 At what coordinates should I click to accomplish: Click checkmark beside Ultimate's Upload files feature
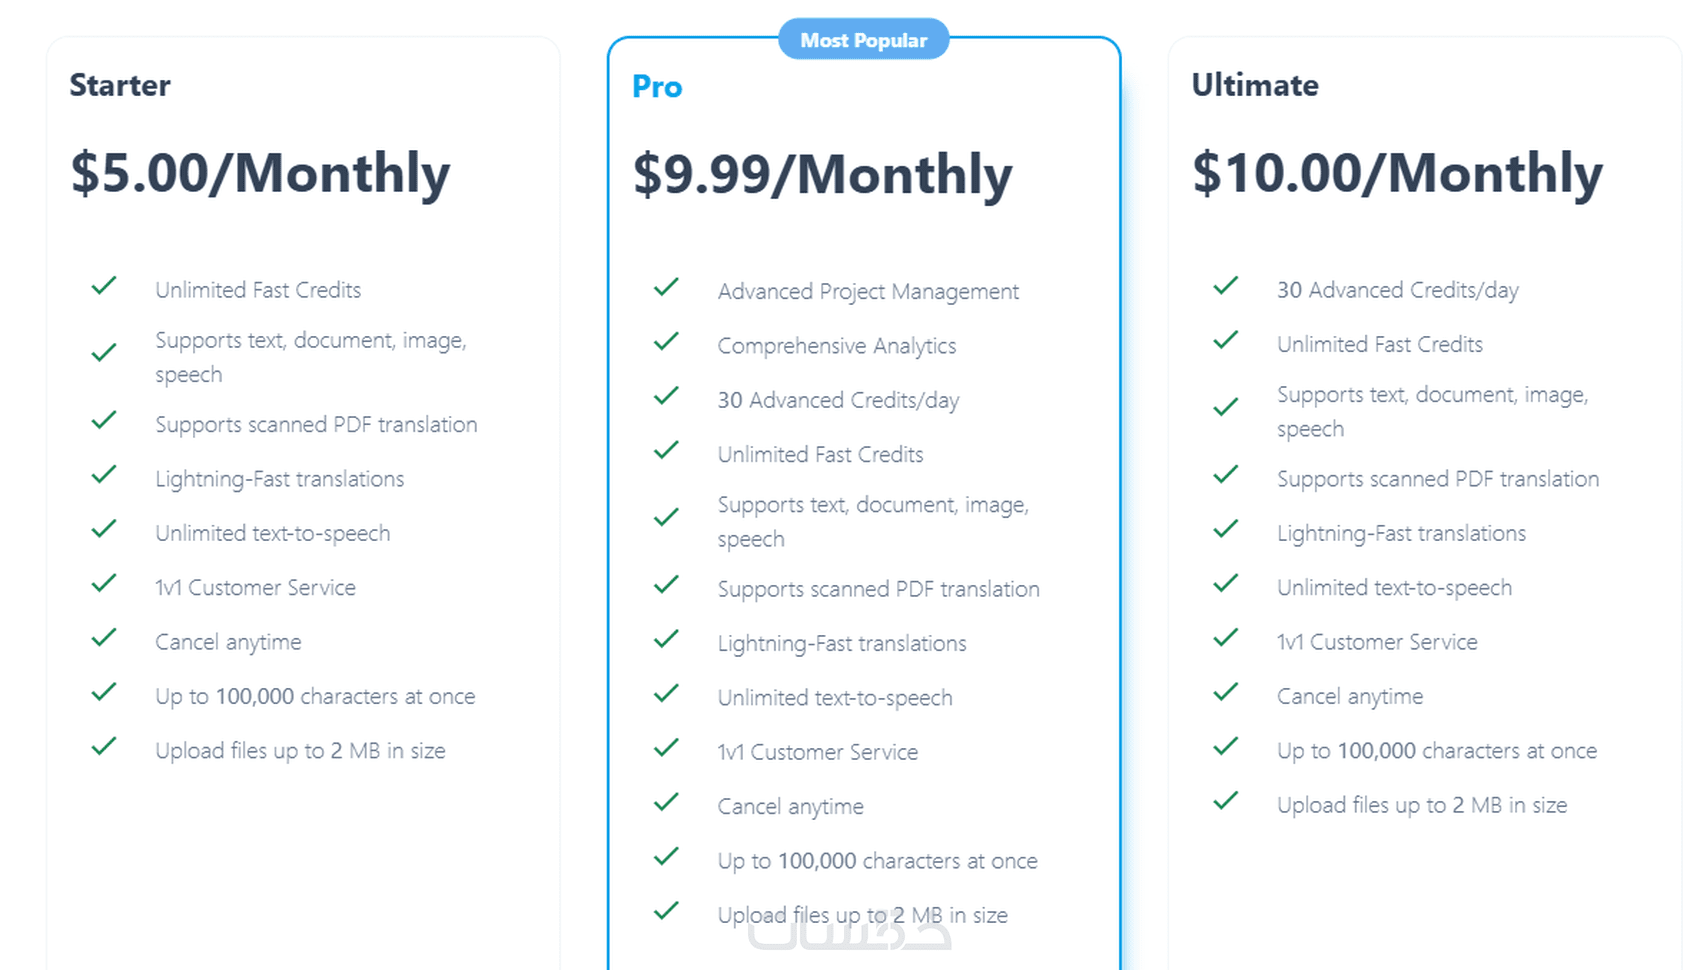[1225, 802]
